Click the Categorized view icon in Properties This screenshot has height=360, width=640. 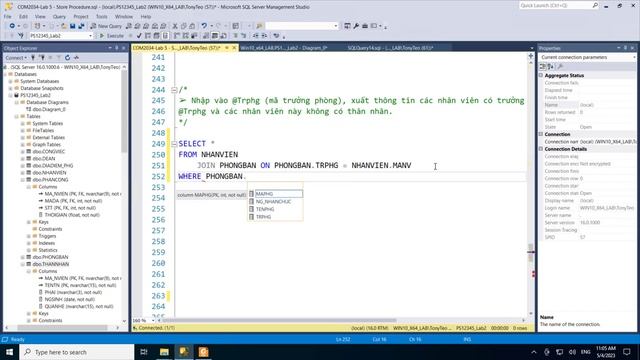pyautogui.click(x=542, y=67)
